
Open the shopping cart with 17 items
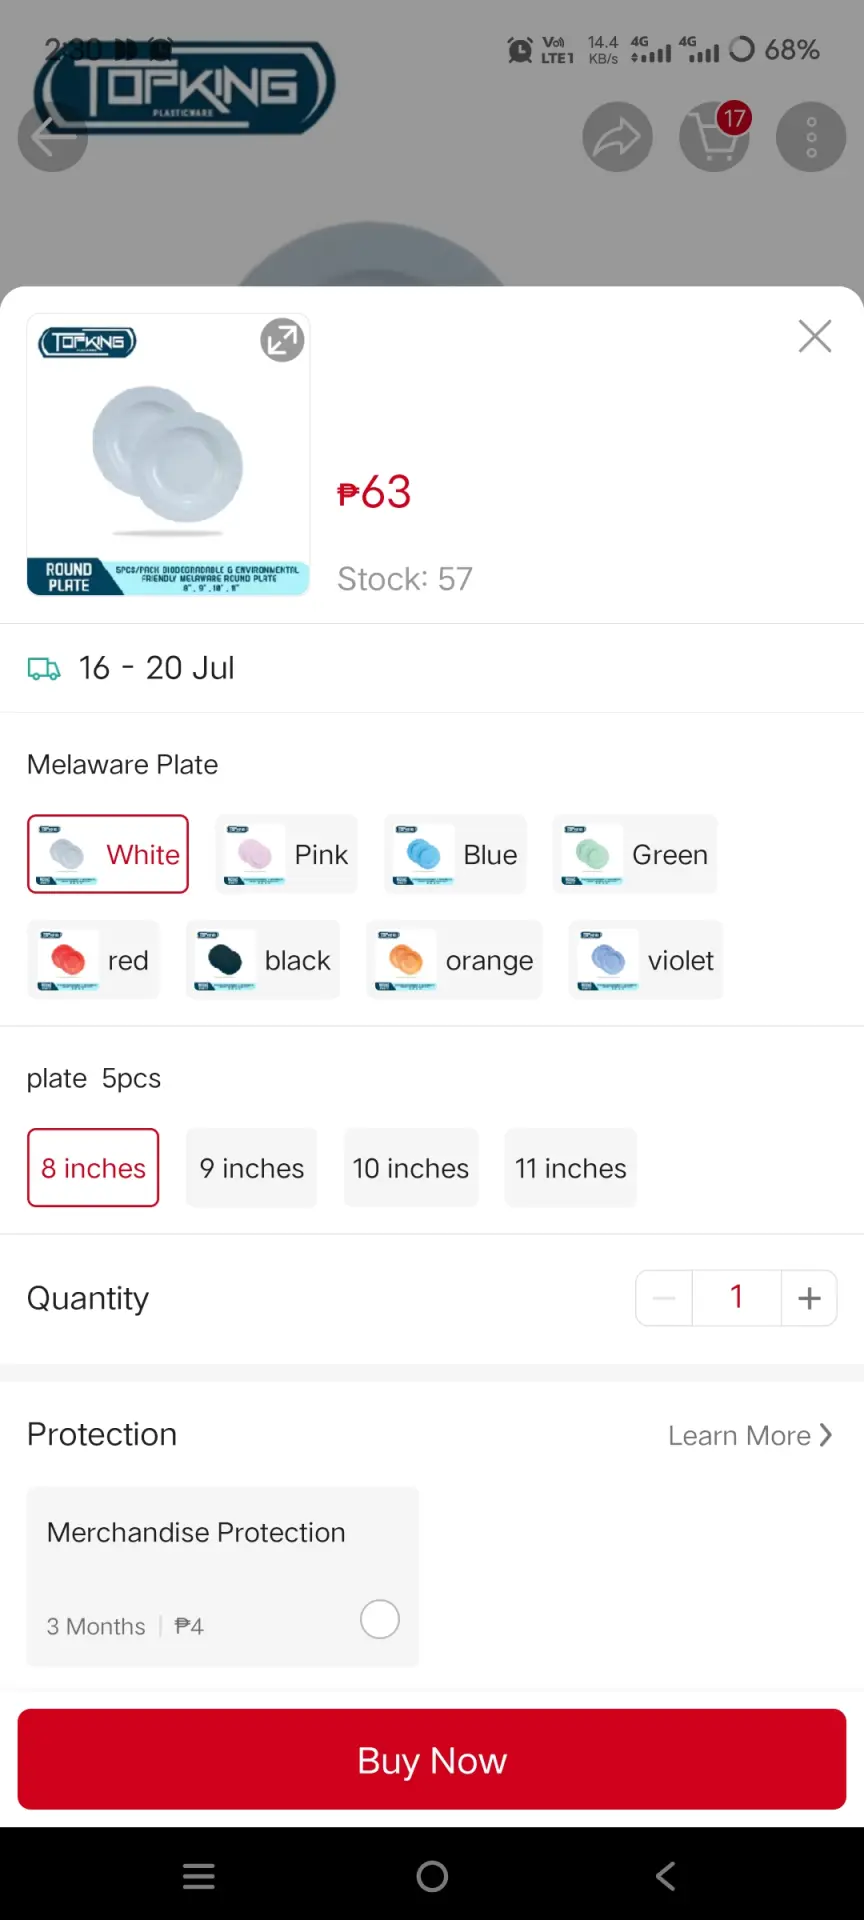pyautogui.click(x=715, y=137)
